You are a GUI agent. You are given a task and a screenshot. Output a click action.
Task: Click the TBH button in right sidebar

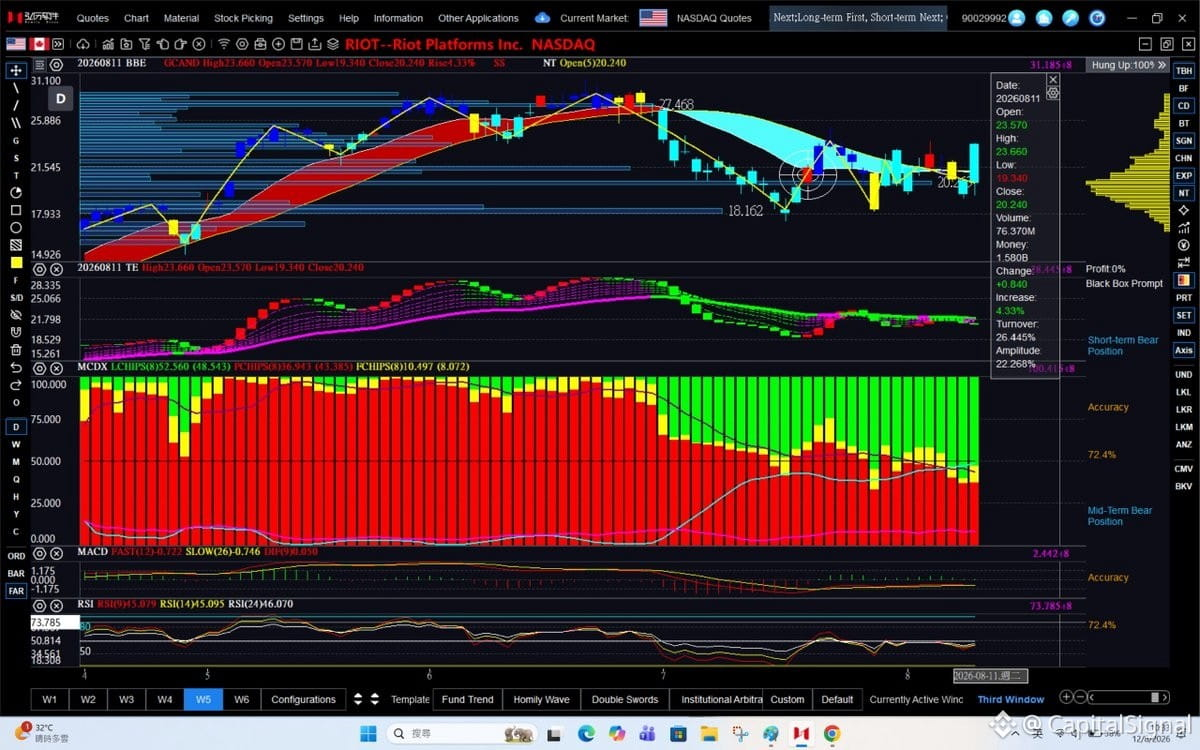1184,71
